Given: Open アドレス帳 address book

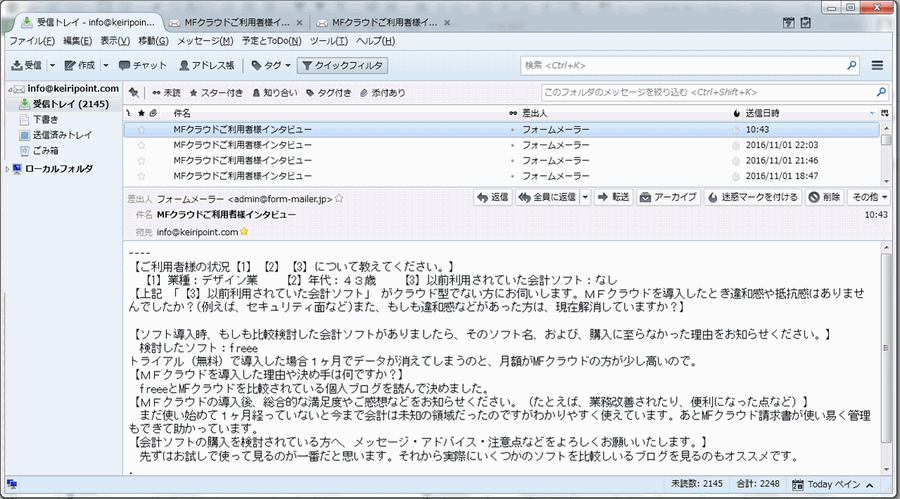Looking at the screenshot, I should pos(207,65).
